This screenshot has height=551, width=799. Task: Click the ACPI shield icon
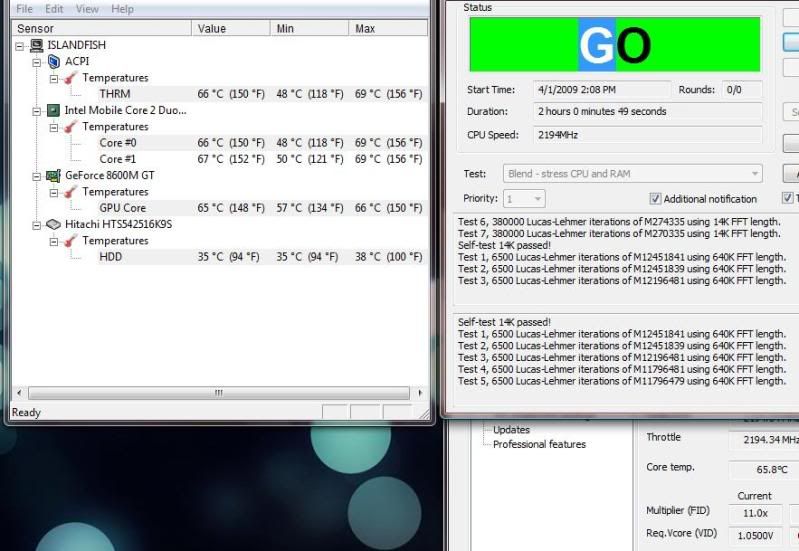pos(54,62)
